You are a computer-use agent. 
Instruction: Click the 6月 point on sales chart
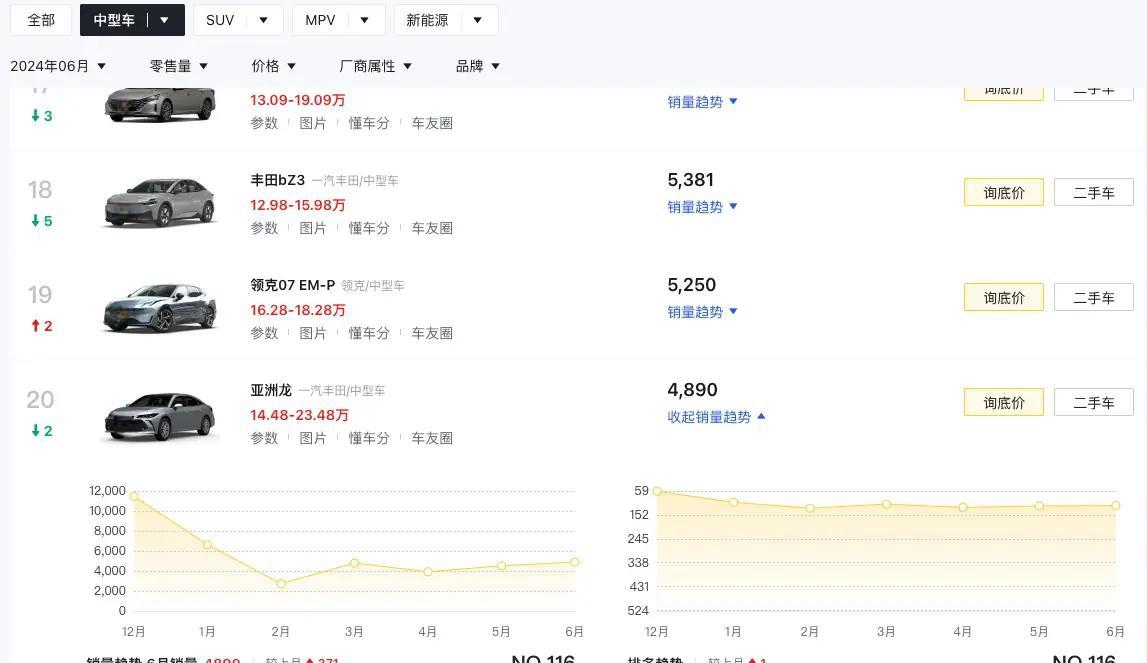575,562
